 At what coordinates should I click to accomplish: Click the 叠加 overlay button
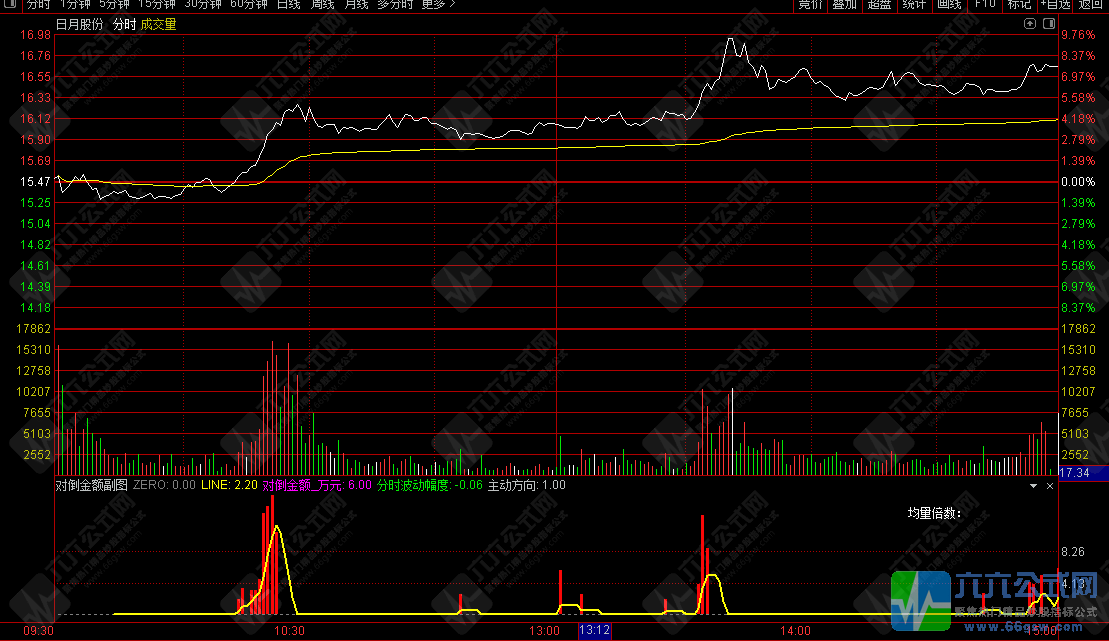[844, 5]
